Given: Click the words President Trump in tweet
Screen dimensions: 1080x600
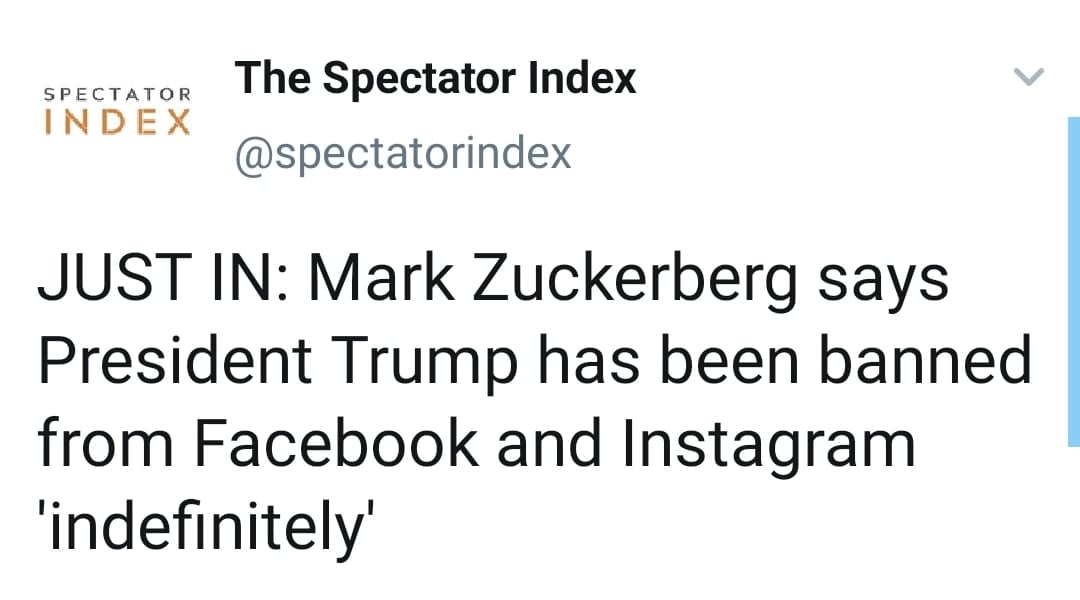Looking at the screenshot, I should click(278, 362).
